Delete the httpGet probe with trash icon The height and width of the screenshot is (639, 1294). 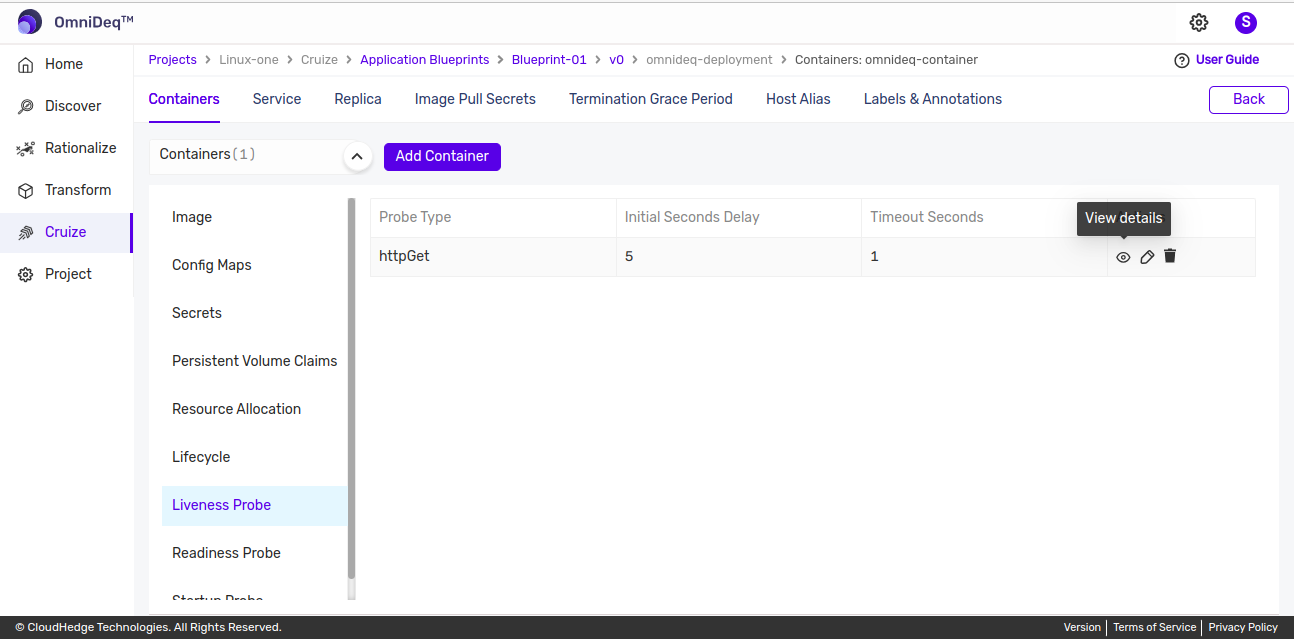[1170, 256]
